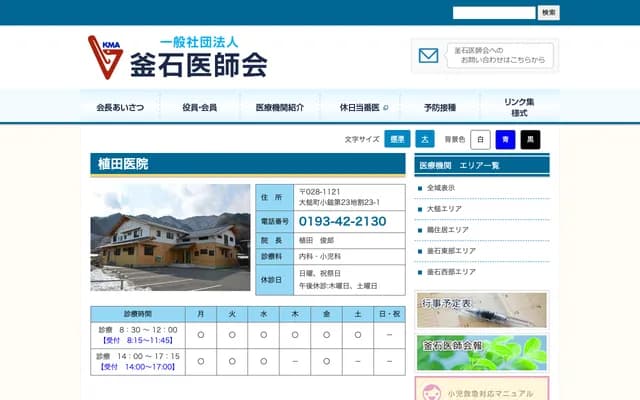Open the 鵜住居エリア link
Screen dimensions: 640x400
(x=447, y=230)
